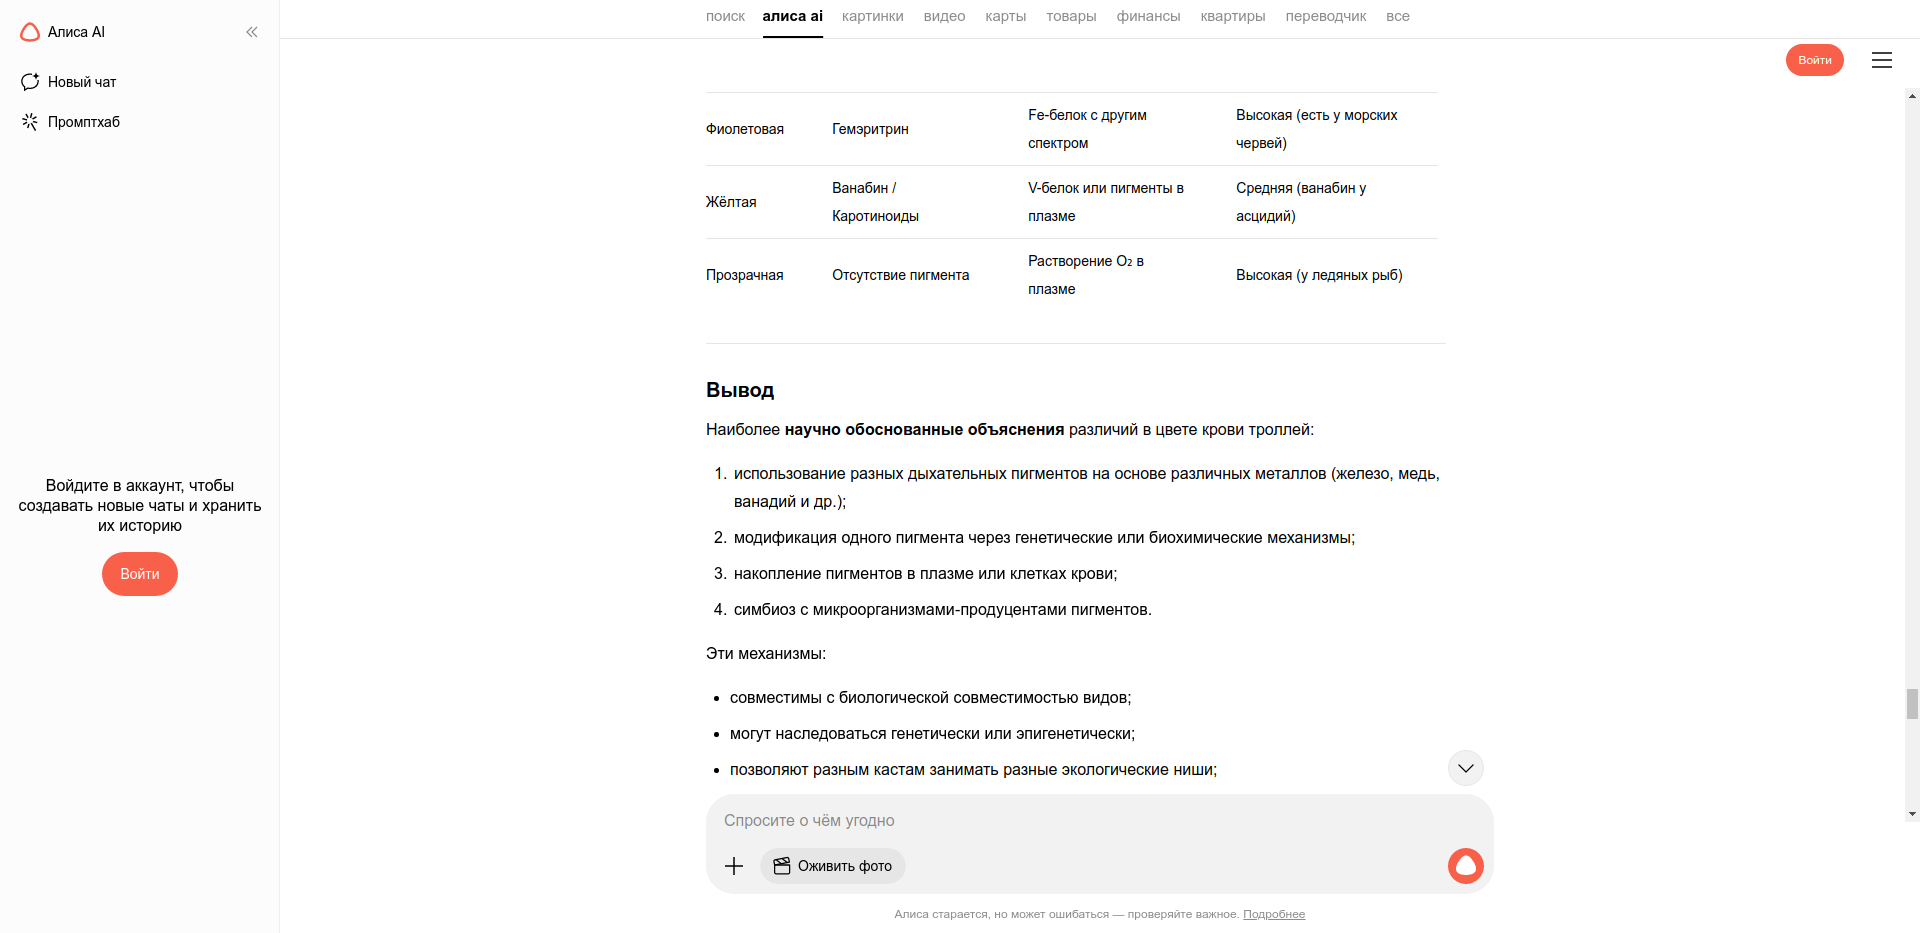Screen dimensions: 1920x933
Task: Click the Алиса AI logo icon
Action: tap(30, 32)
